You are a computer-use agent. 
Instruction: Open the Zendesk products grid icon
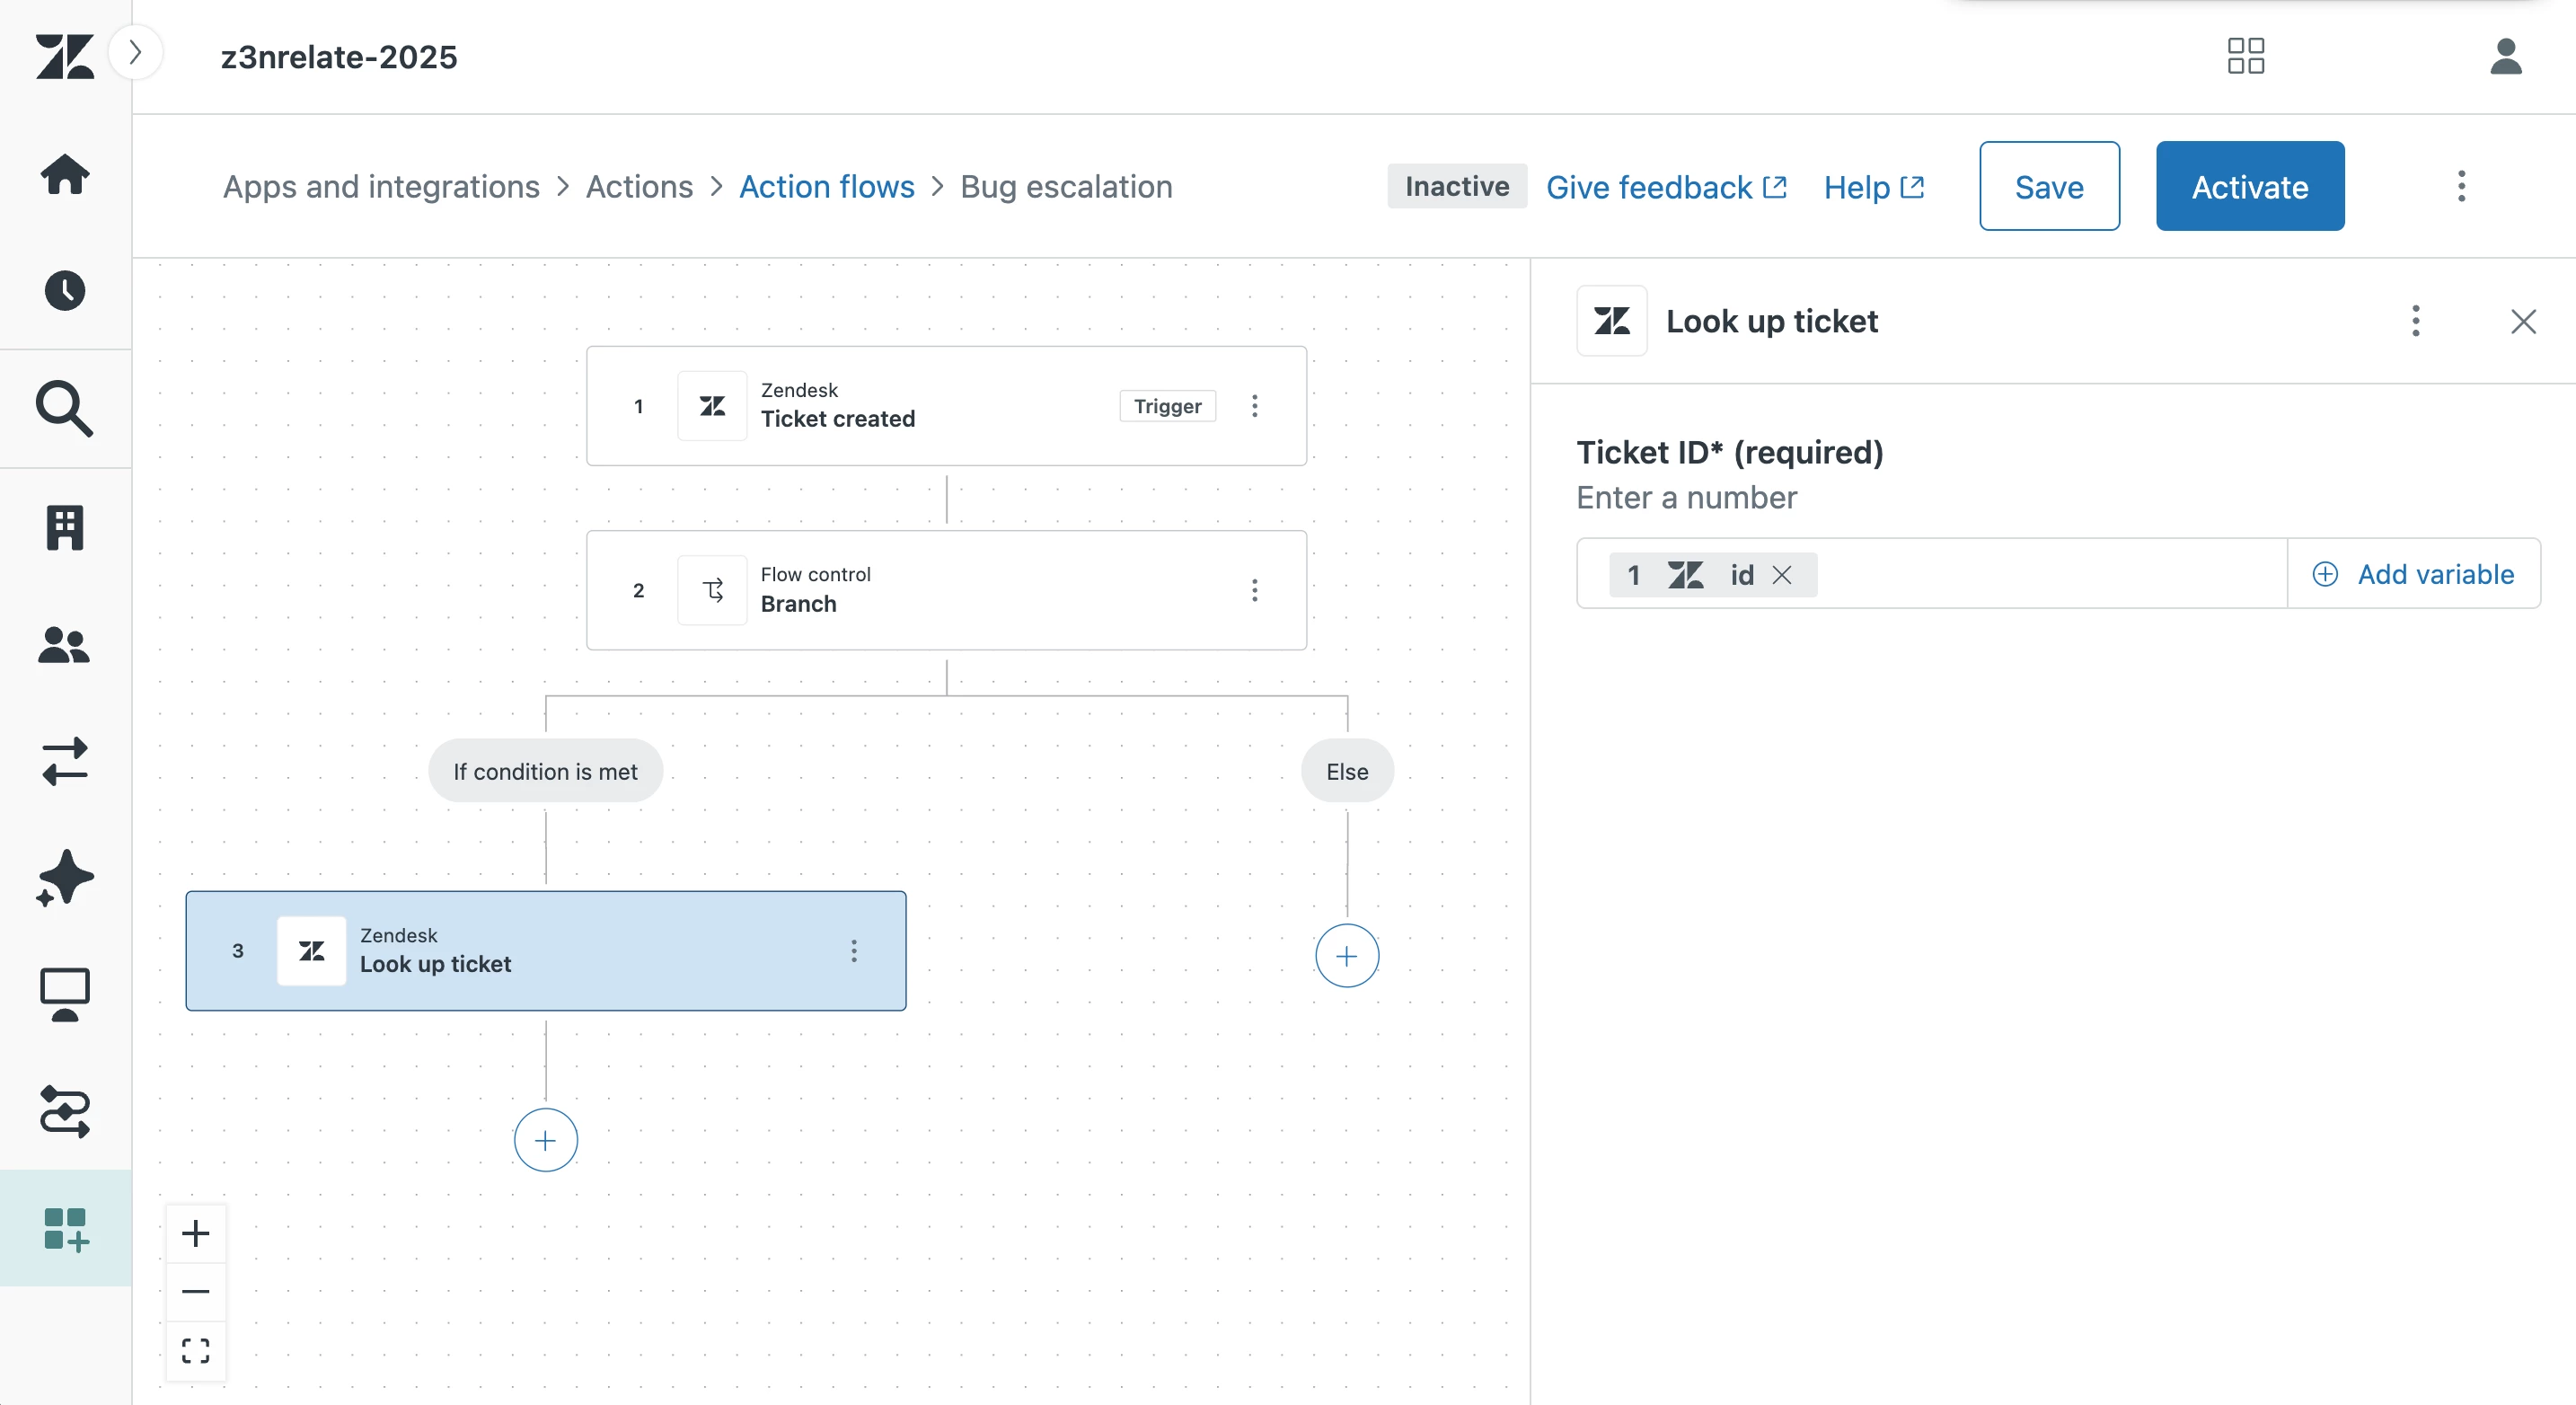tap(2245, 56)
